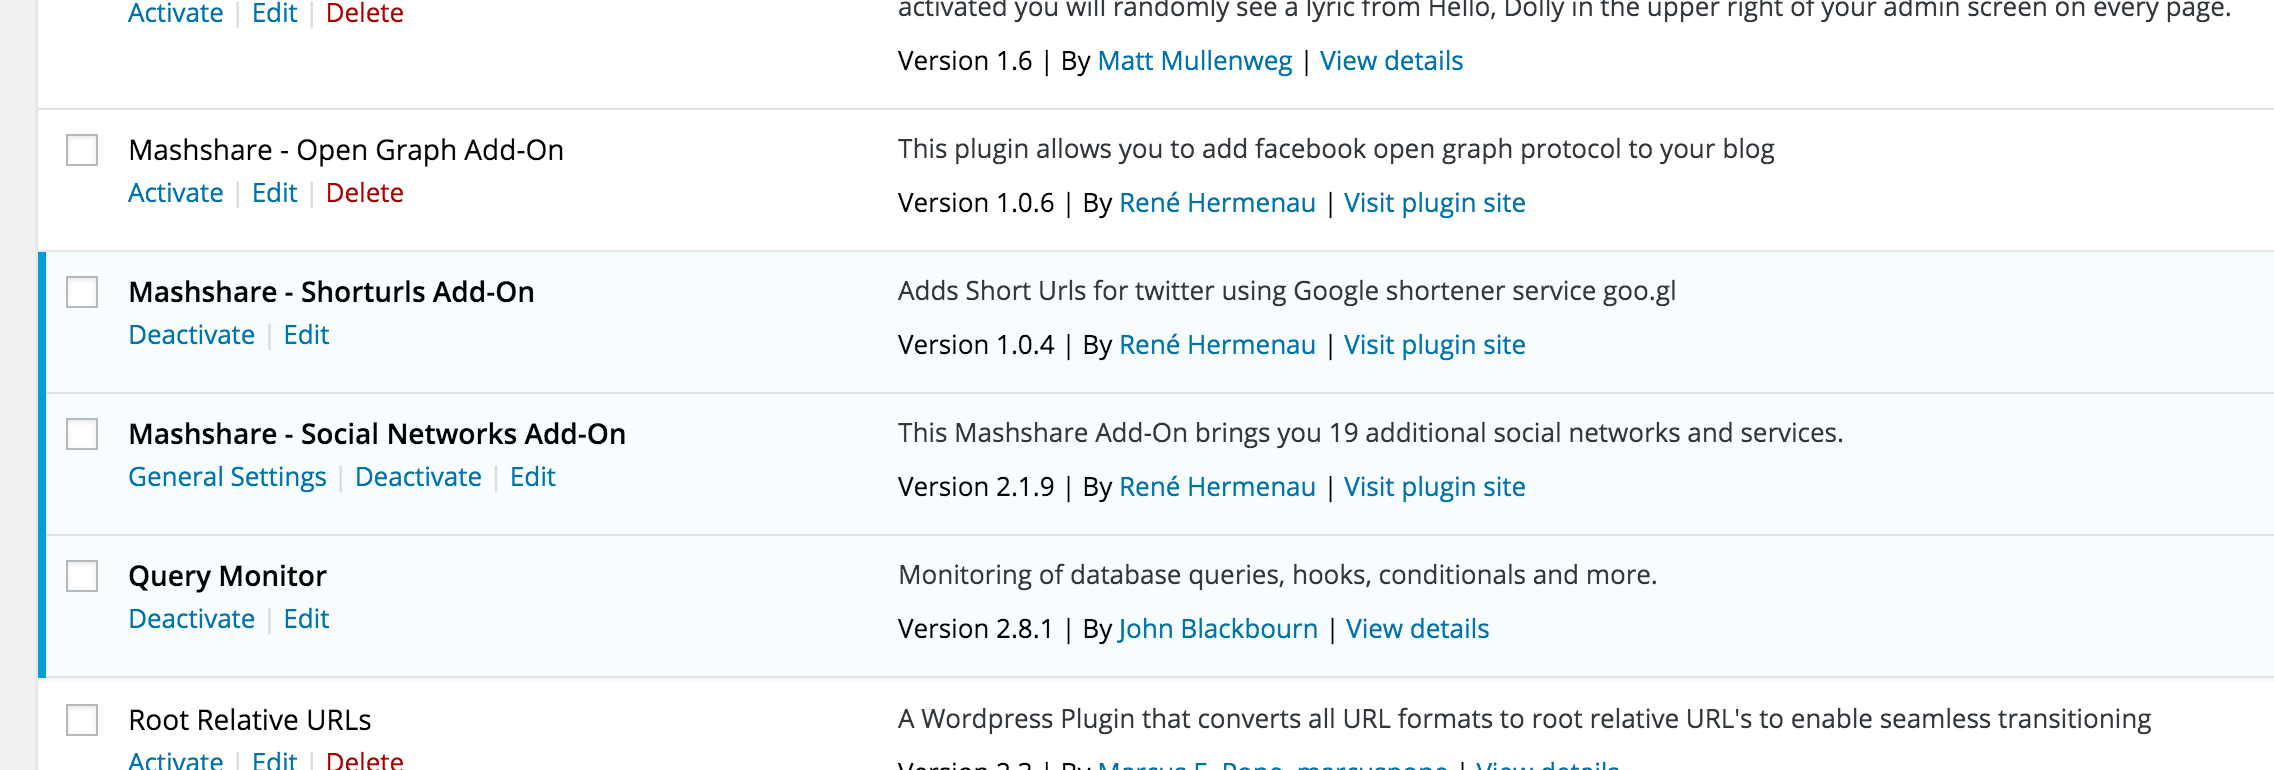View details for Hello Dolly plugin
Screen dimensions: 2274x770
(x=1391, y=61)
